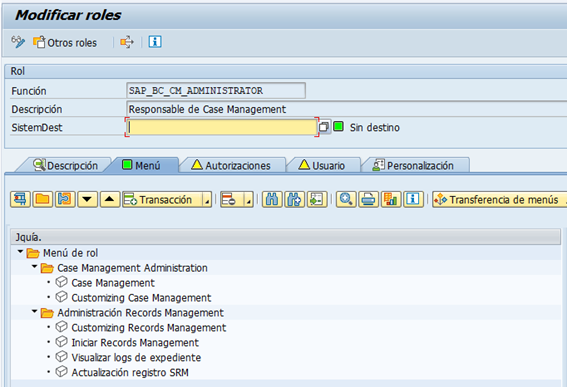Focus the SistemDest input field

coord(222,127)
